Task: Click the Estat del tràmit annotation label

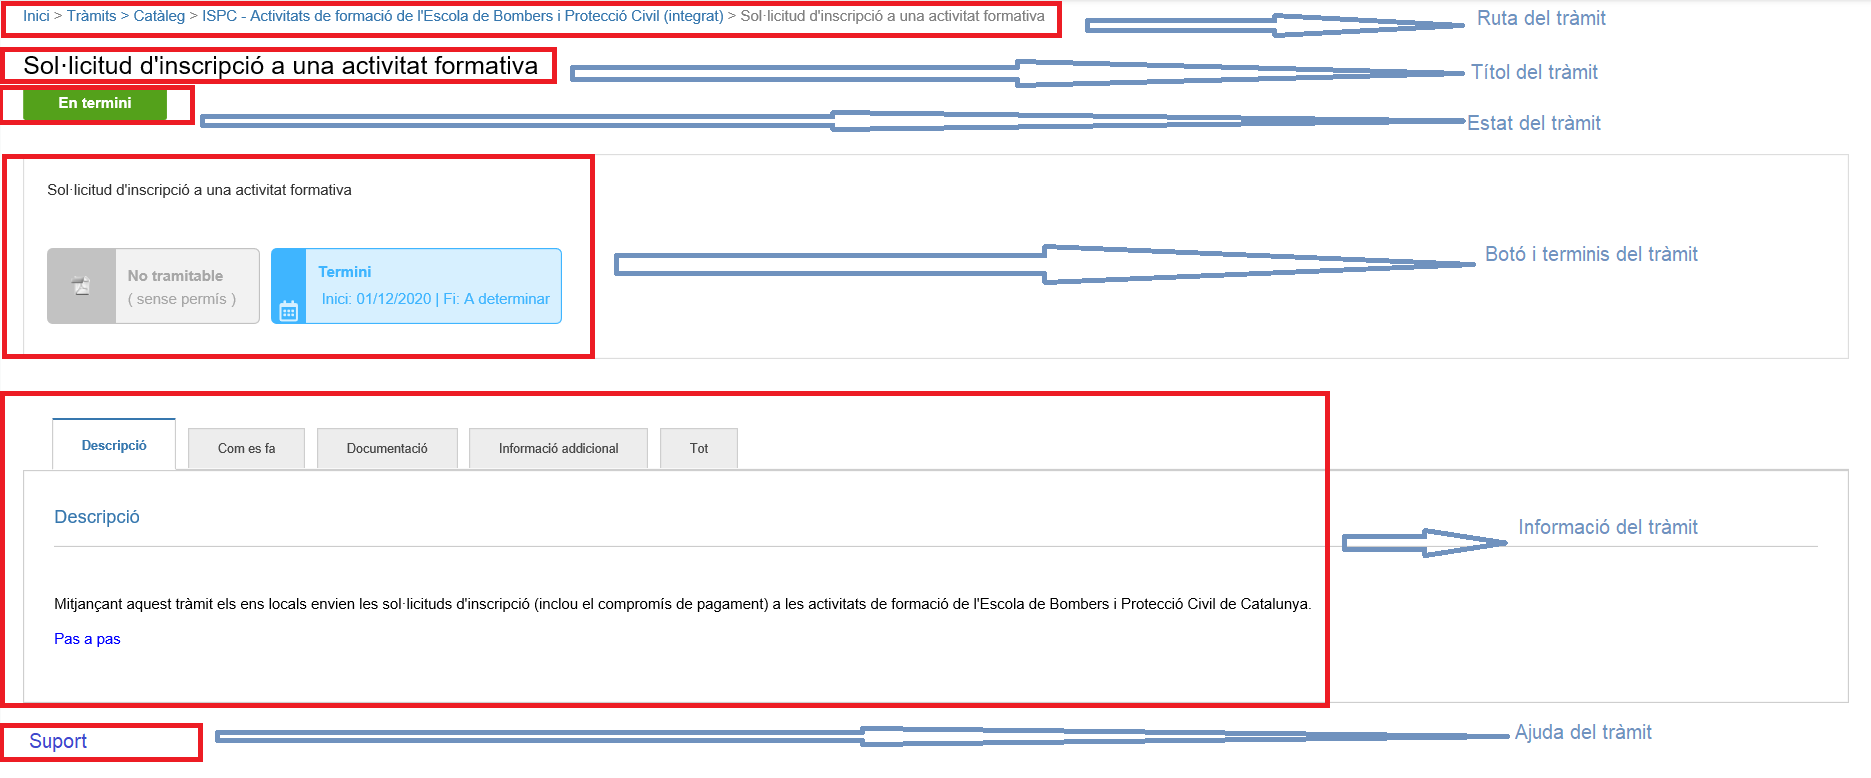Action: [1533, 123]
